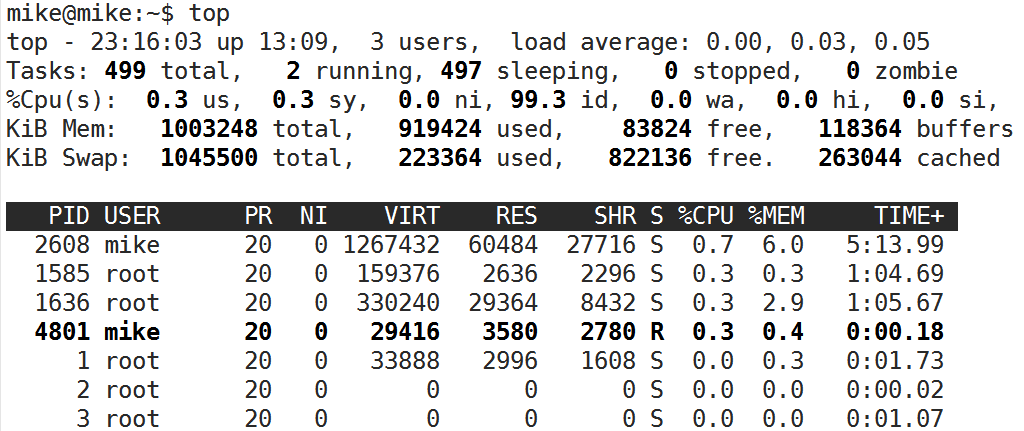Click the 1003248 total memory value
The image size is (1024, 431).
[x=209, y=129]
